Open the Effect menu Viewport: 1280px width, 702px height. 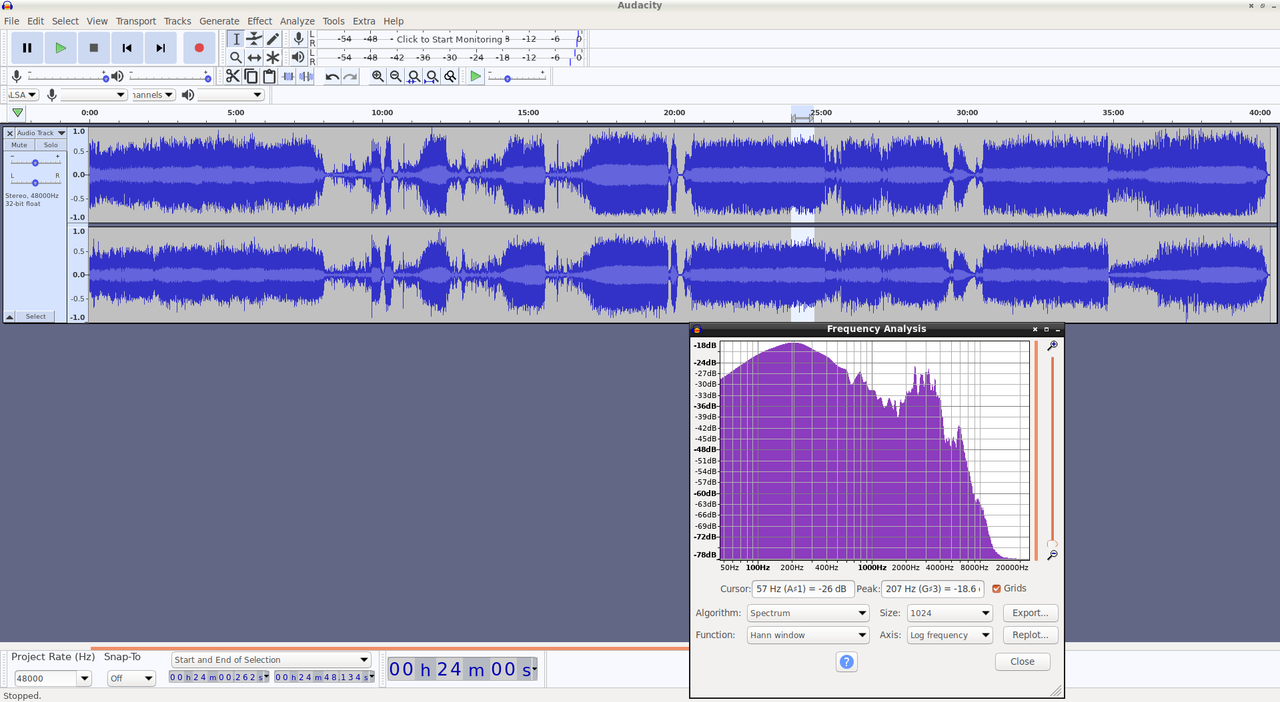coord(259,21)
